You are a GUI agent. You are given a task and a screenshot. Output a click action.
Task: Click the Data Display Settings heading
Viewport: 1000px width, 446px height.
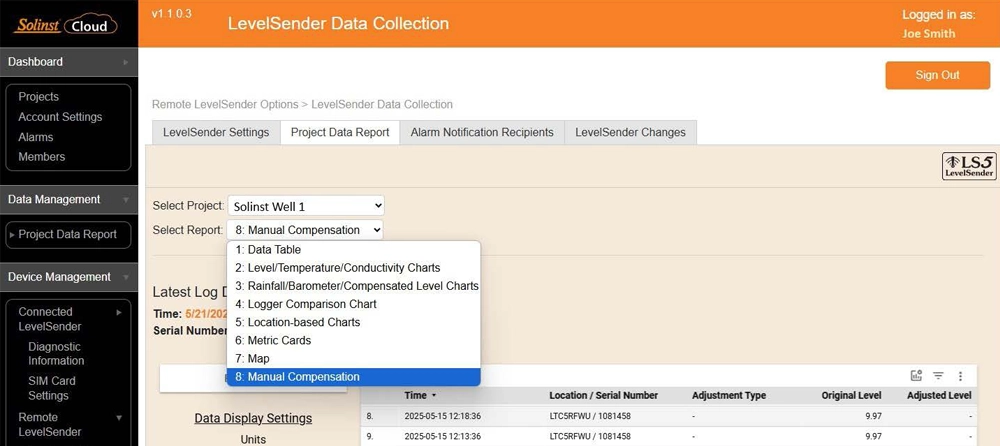[253, 419]
